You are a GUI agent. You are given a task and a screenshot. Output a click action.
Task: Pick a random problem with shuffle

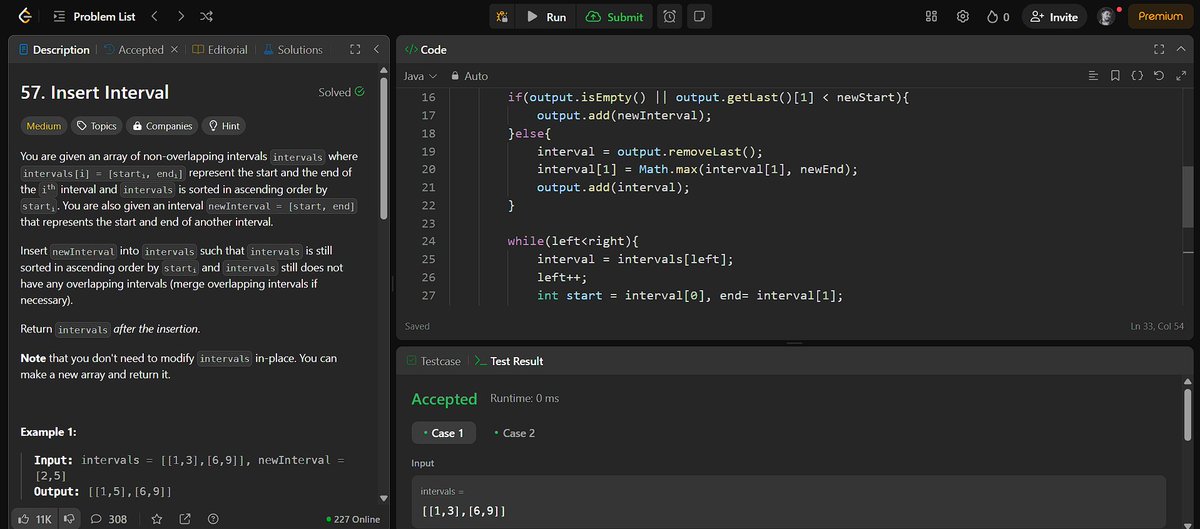(x=206, y=17)
